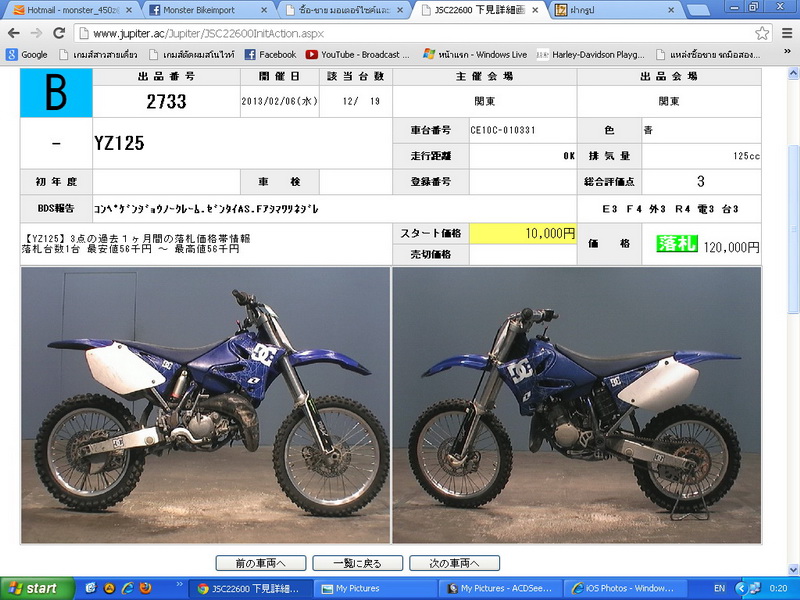The height and width of the screenshot is (600, 800).
Task: Close the Monster Bikeimport tab
Action: click(x=264, y=10)
